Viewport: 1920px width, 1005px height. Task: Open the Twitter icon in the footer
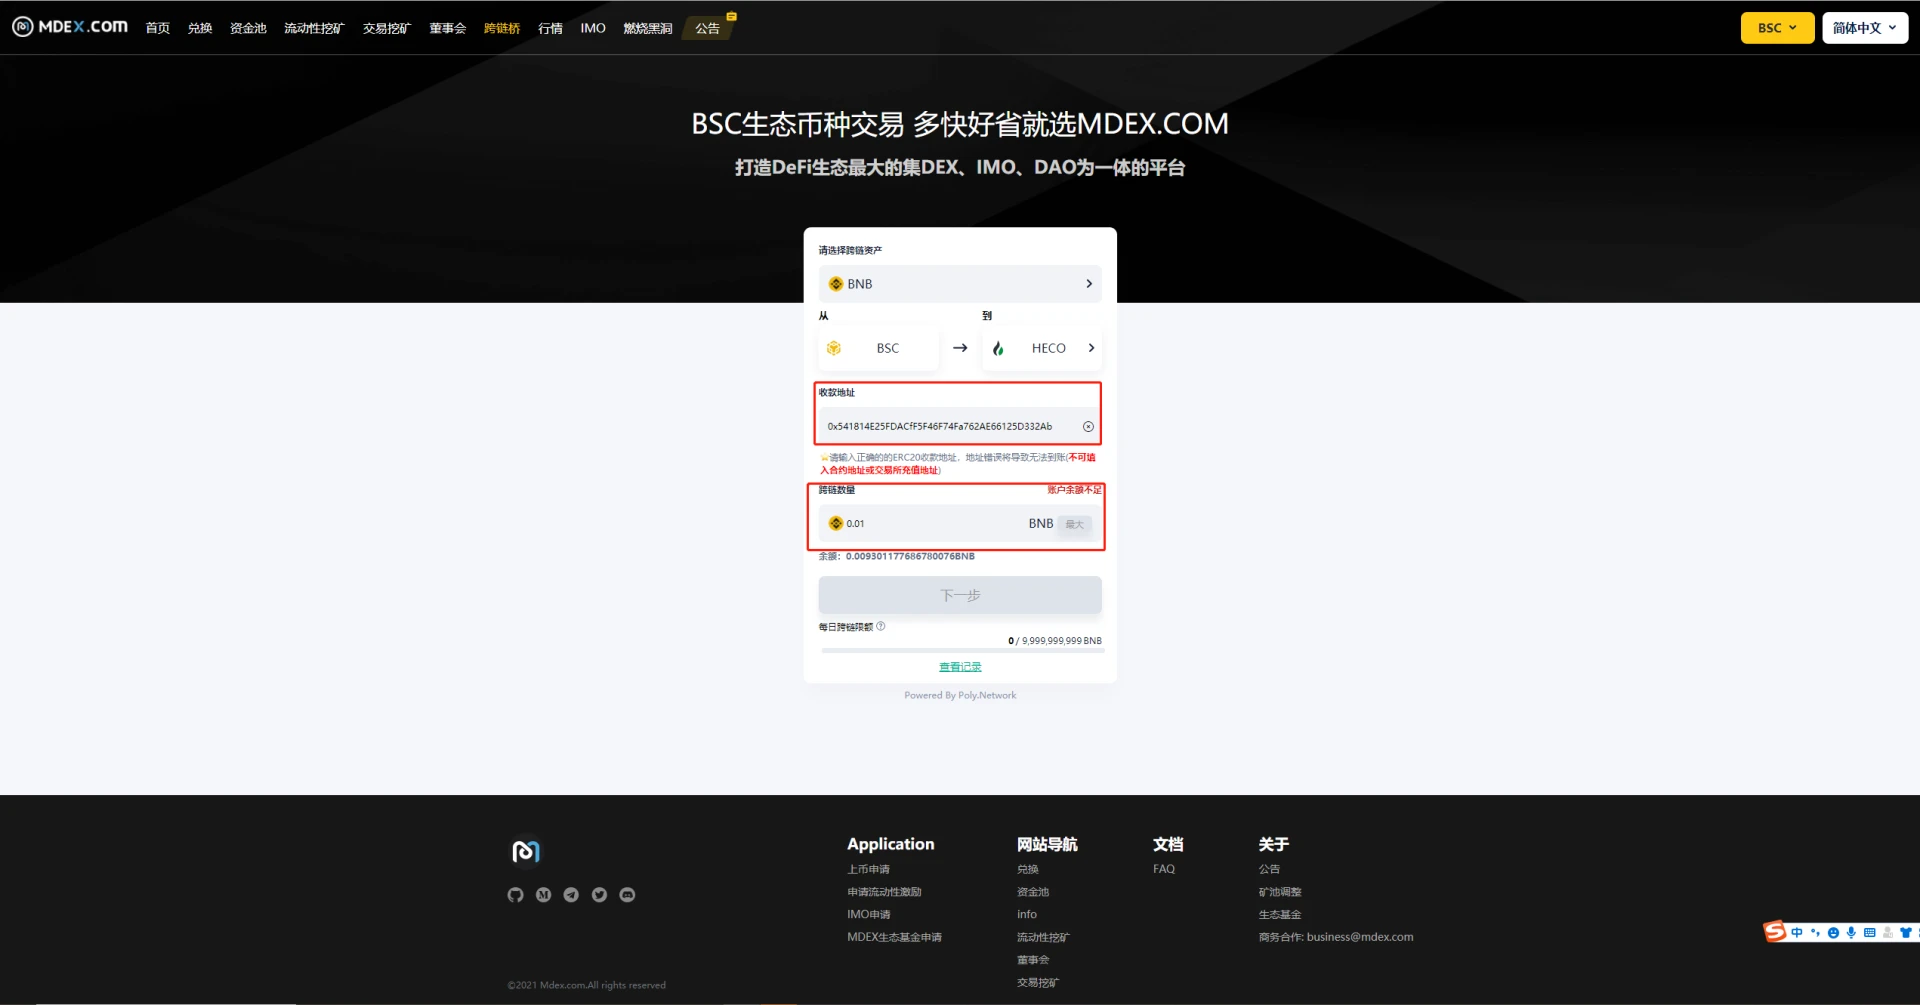(600, 895)
